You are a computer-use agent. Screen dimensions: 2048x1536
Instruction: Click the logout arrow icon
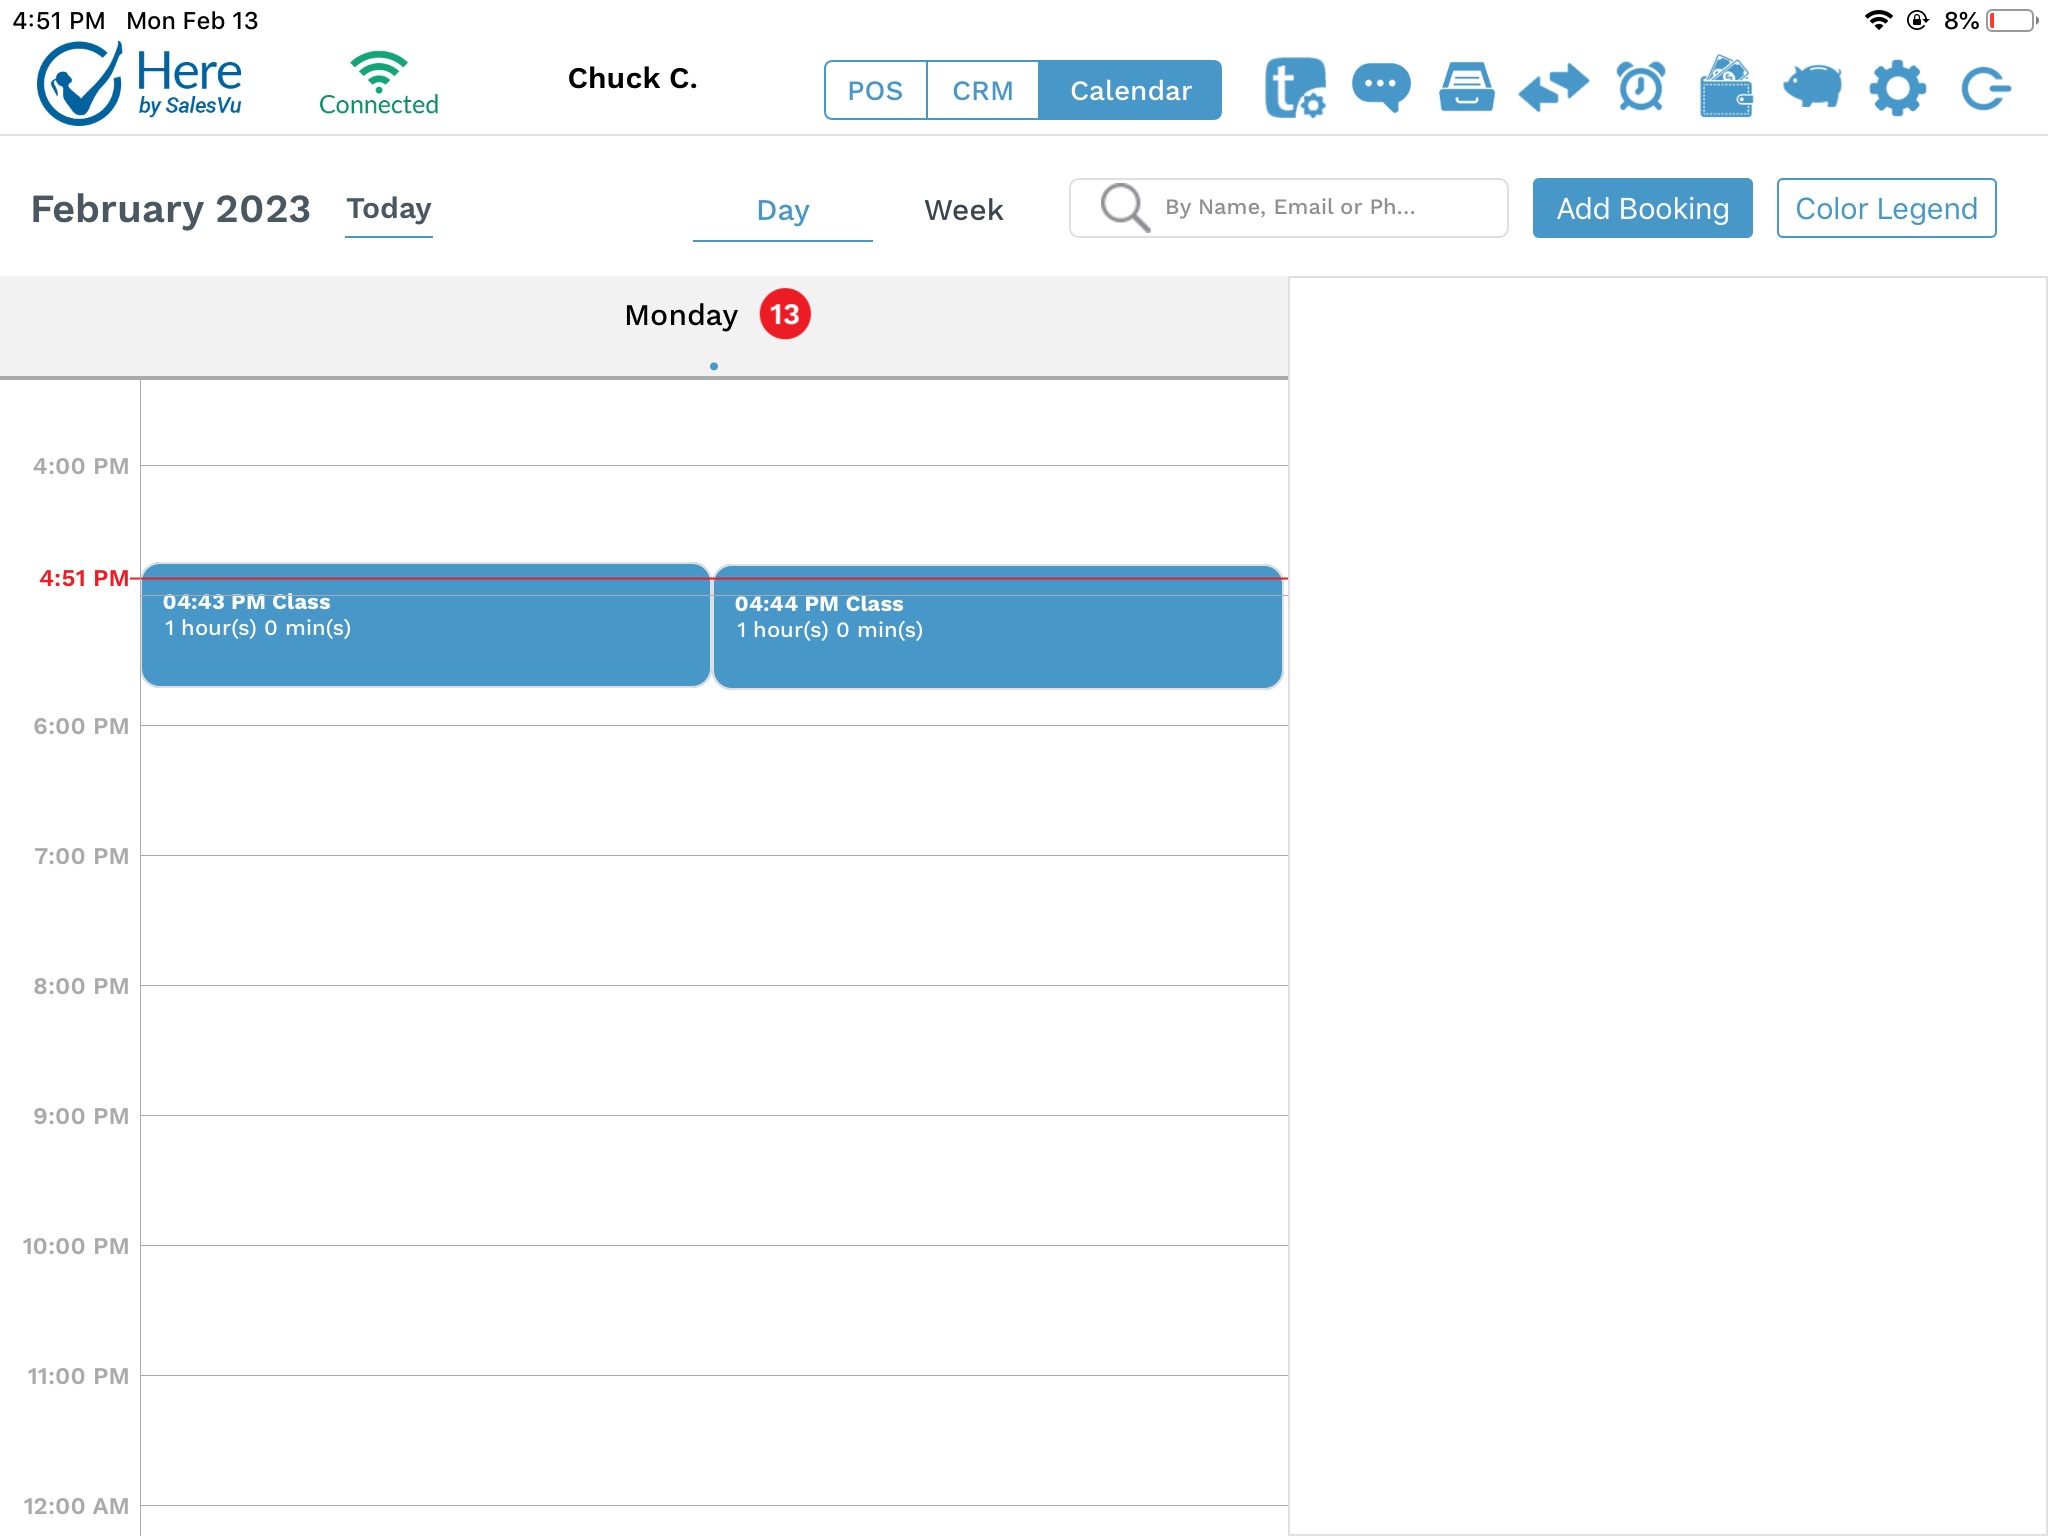pyautogui.click(x=1985, y=88)
